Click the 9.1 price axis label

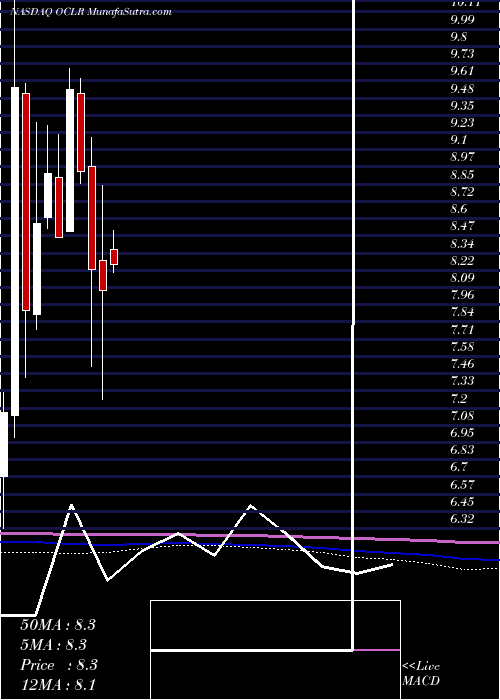[x=458, y=140]
